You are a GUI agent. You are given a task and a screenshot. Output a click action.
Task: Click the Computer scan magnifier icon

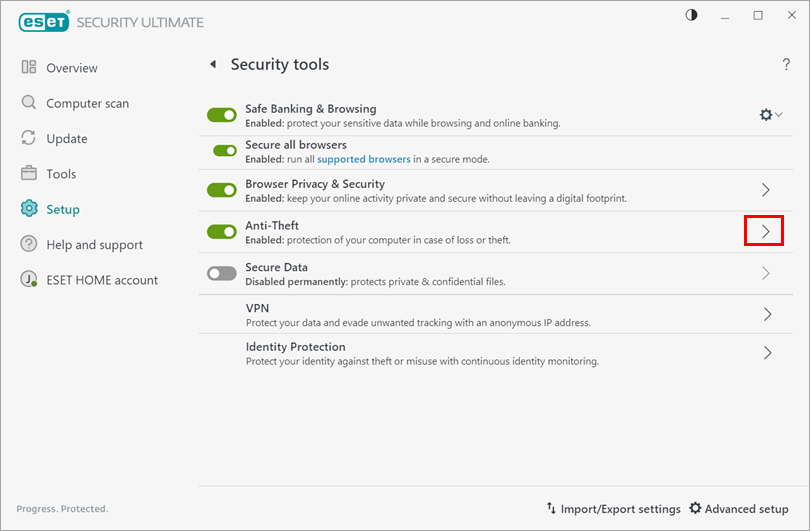pyautogui.click(x=29, y=103)
